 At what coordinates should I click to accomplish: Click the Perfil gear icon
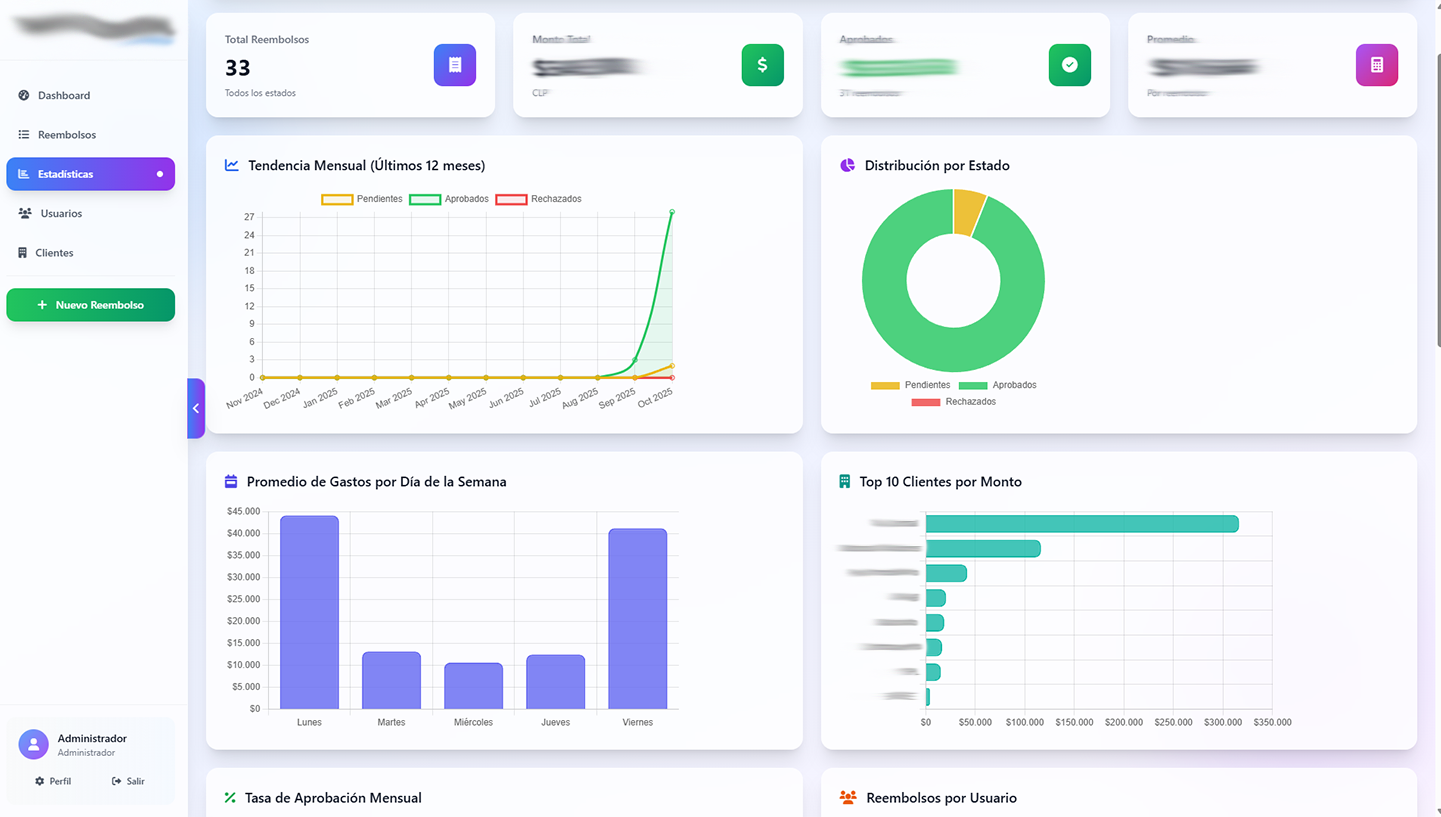pyautogui.click(x=40, y=781)
